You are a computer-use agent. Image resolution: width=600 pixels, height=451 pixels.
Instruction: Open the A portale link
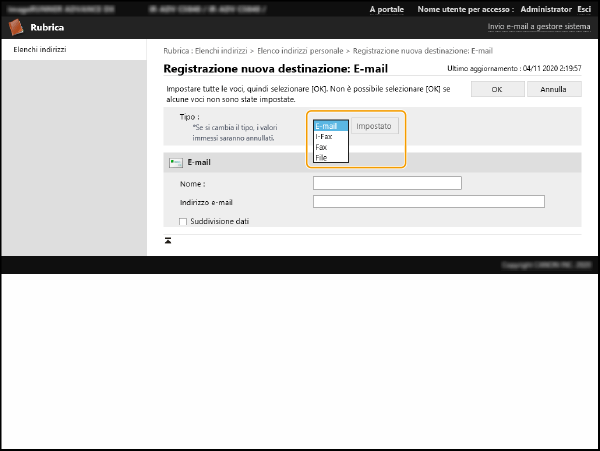coord(387,9)
